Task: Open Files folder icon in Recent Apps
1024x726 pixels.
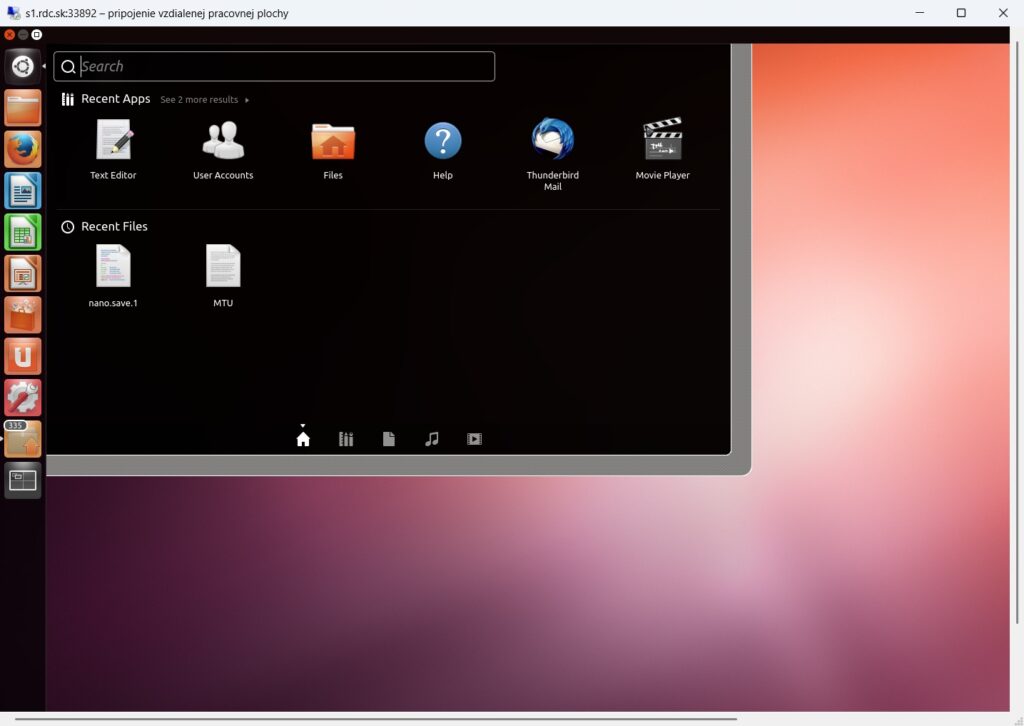Action: tap(333, 141)
